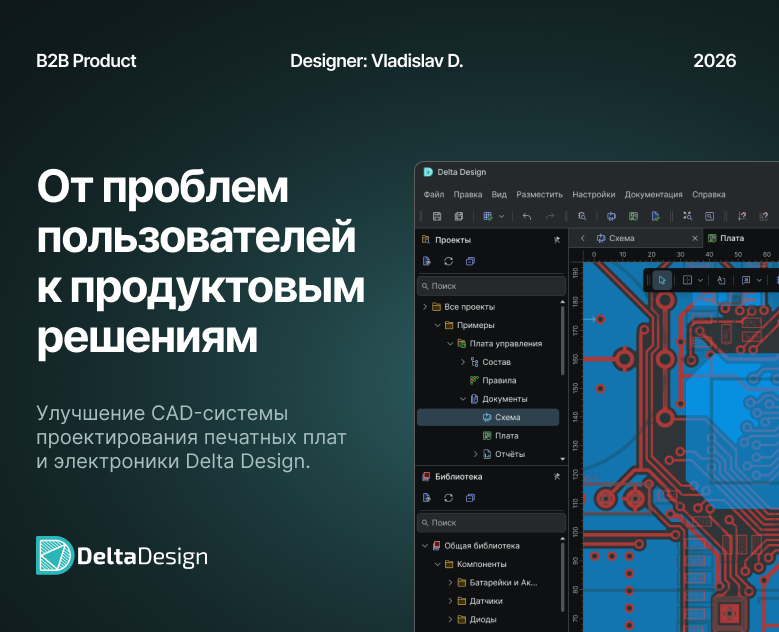779x632 pixels.
Task: Expand the Все проекты folder
Action: pyautogui.click(x=425, y=307)
